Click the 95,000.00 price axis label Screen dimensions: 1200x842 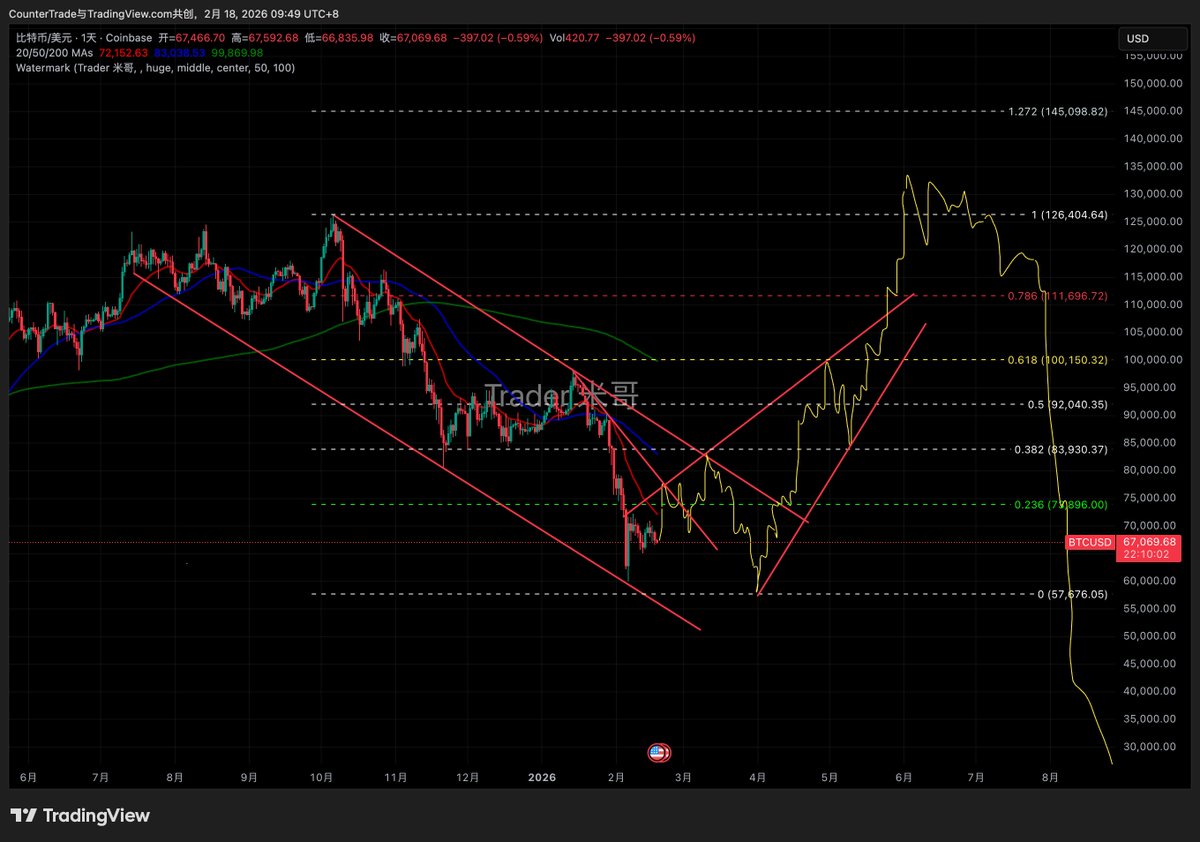[1150, 387]
